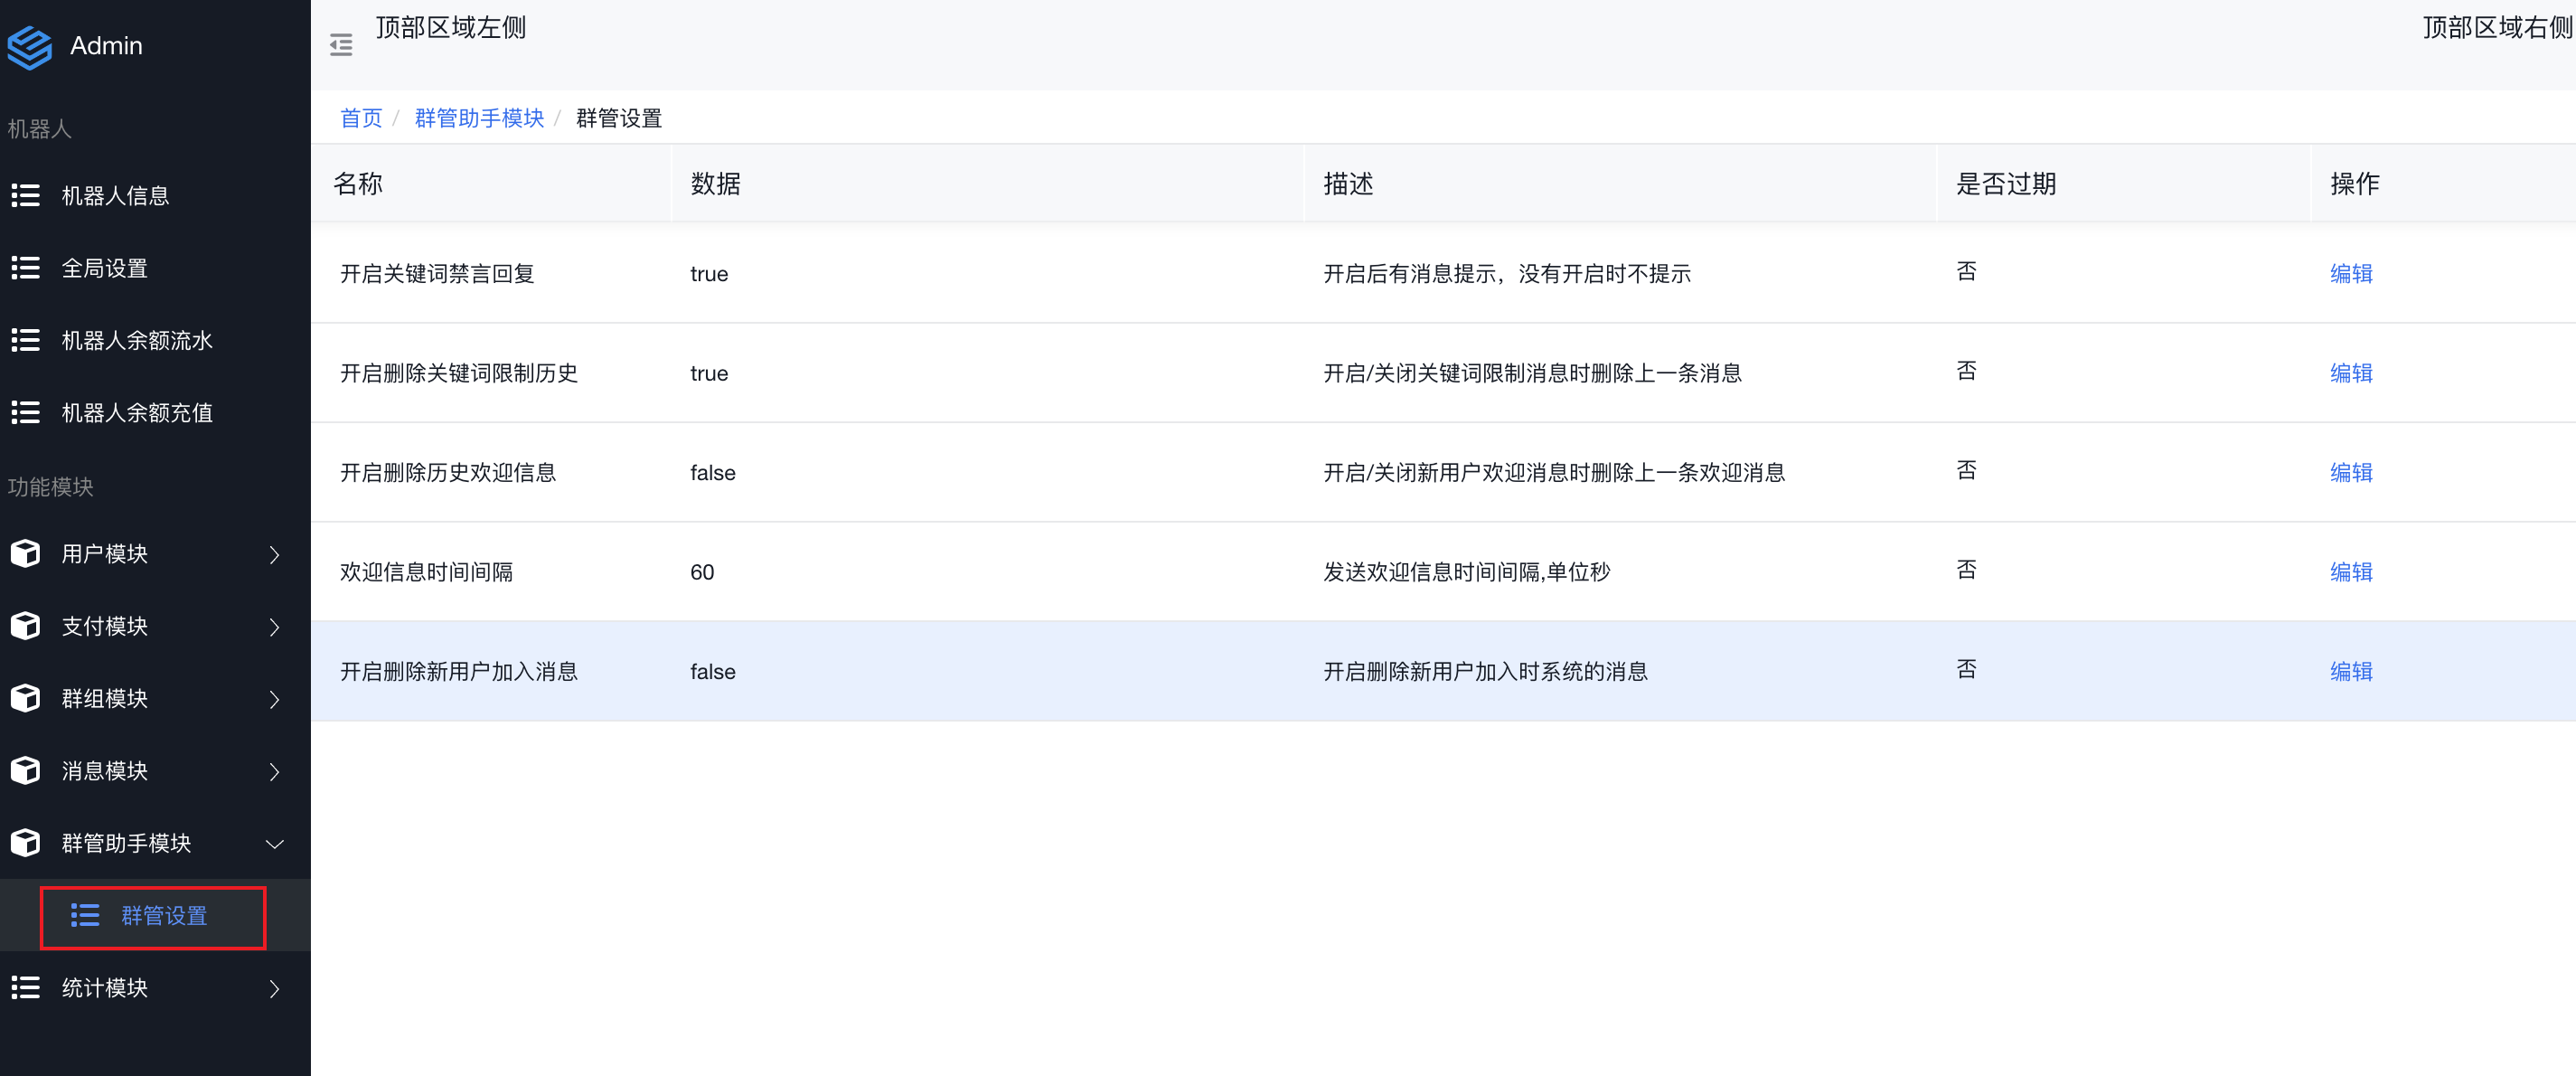Click the Admin logo icon
This screenshot has height=1076, width=2576.
coord(29,46)
